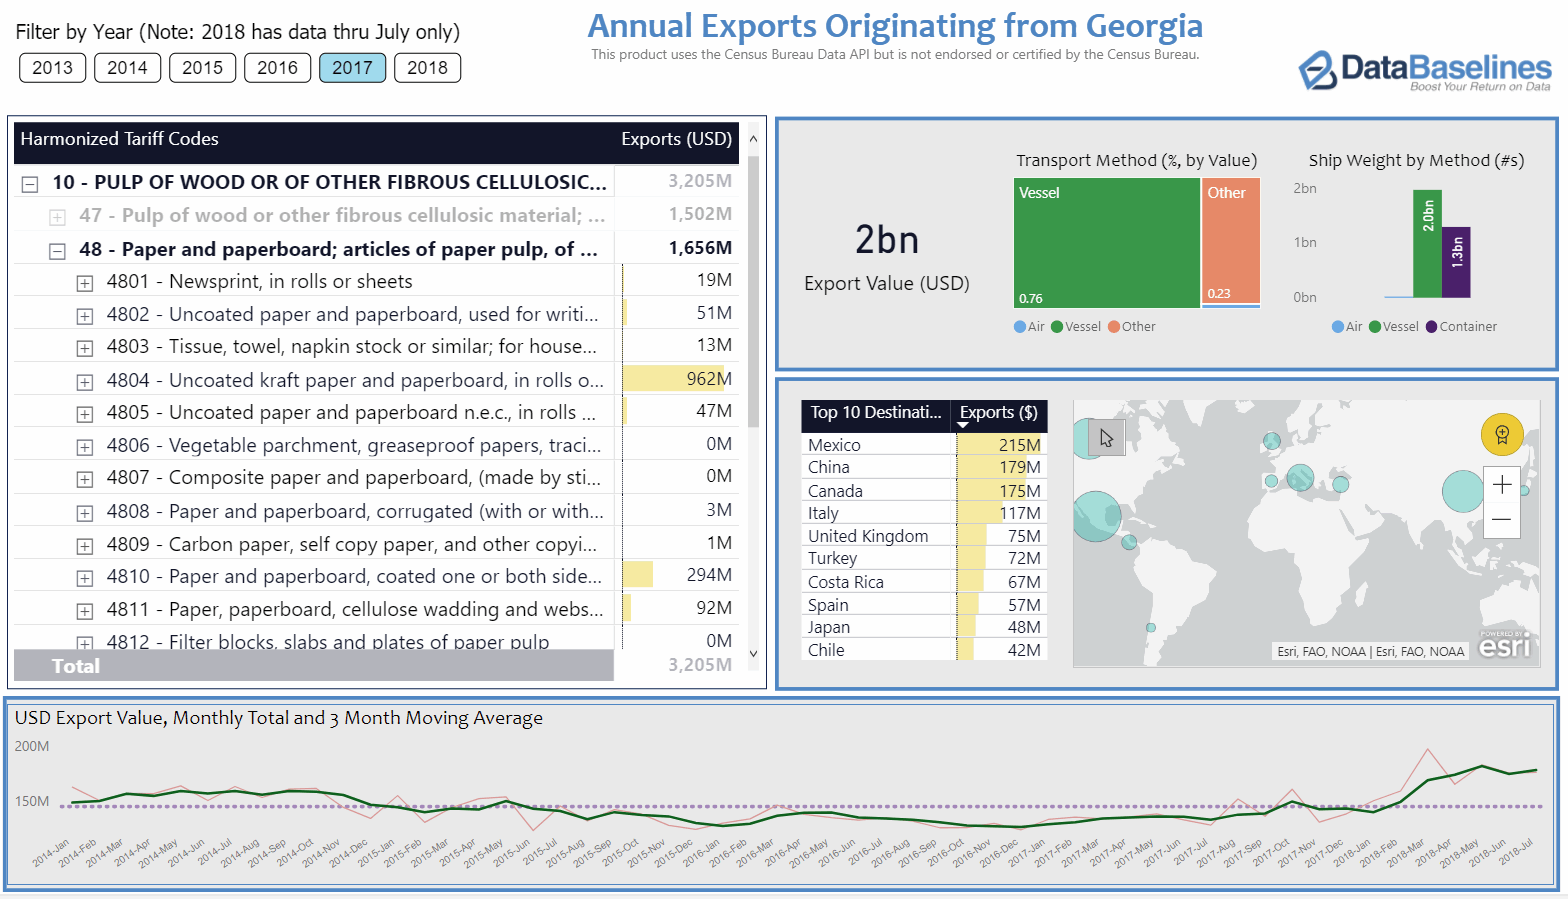Click the map selection cursor tool

pyautogui.click(x=1106, y=438)
